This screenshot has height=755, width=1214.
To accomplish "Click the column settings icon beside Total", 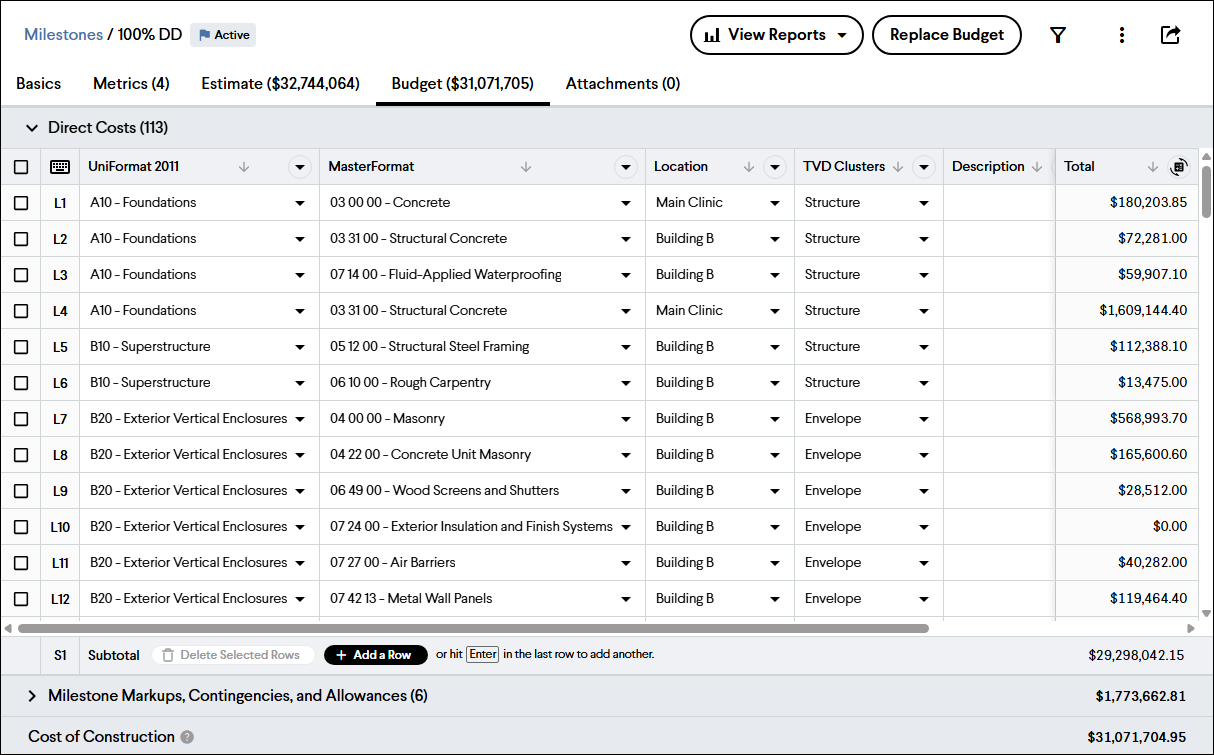I will [1178, 167].
